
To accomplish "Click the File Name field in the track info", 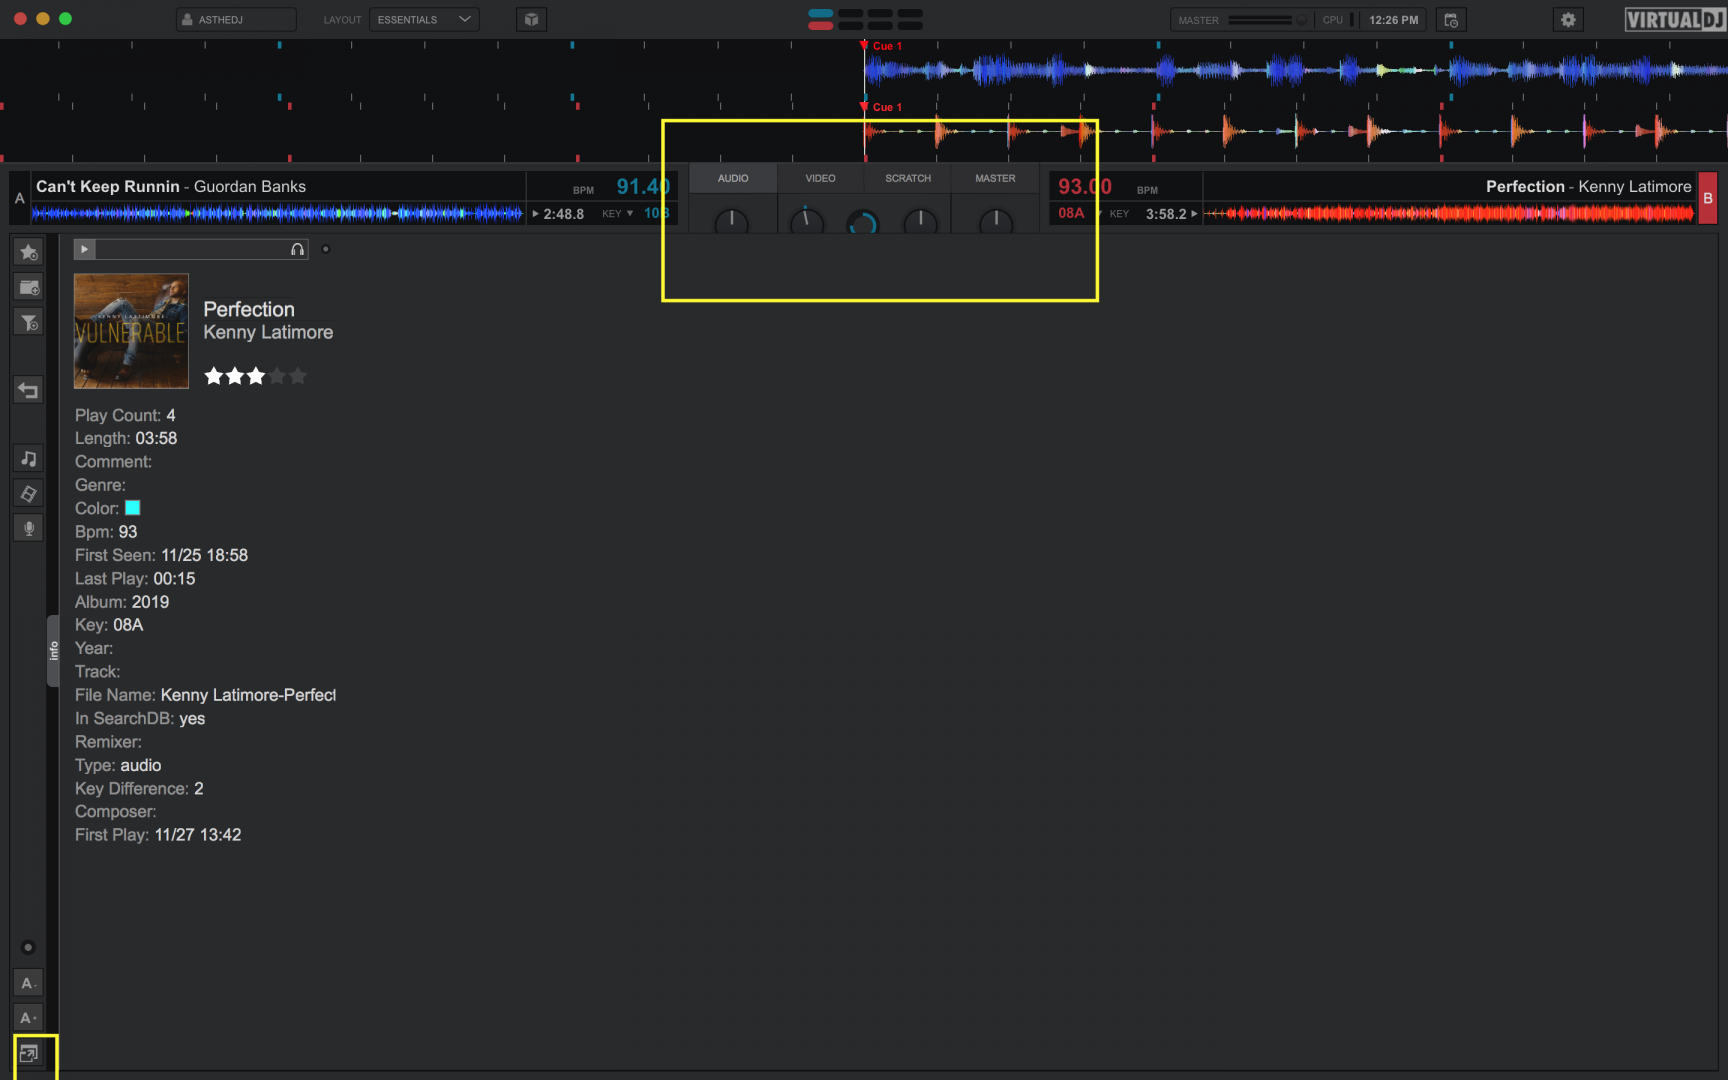I will tap(205, 695).
